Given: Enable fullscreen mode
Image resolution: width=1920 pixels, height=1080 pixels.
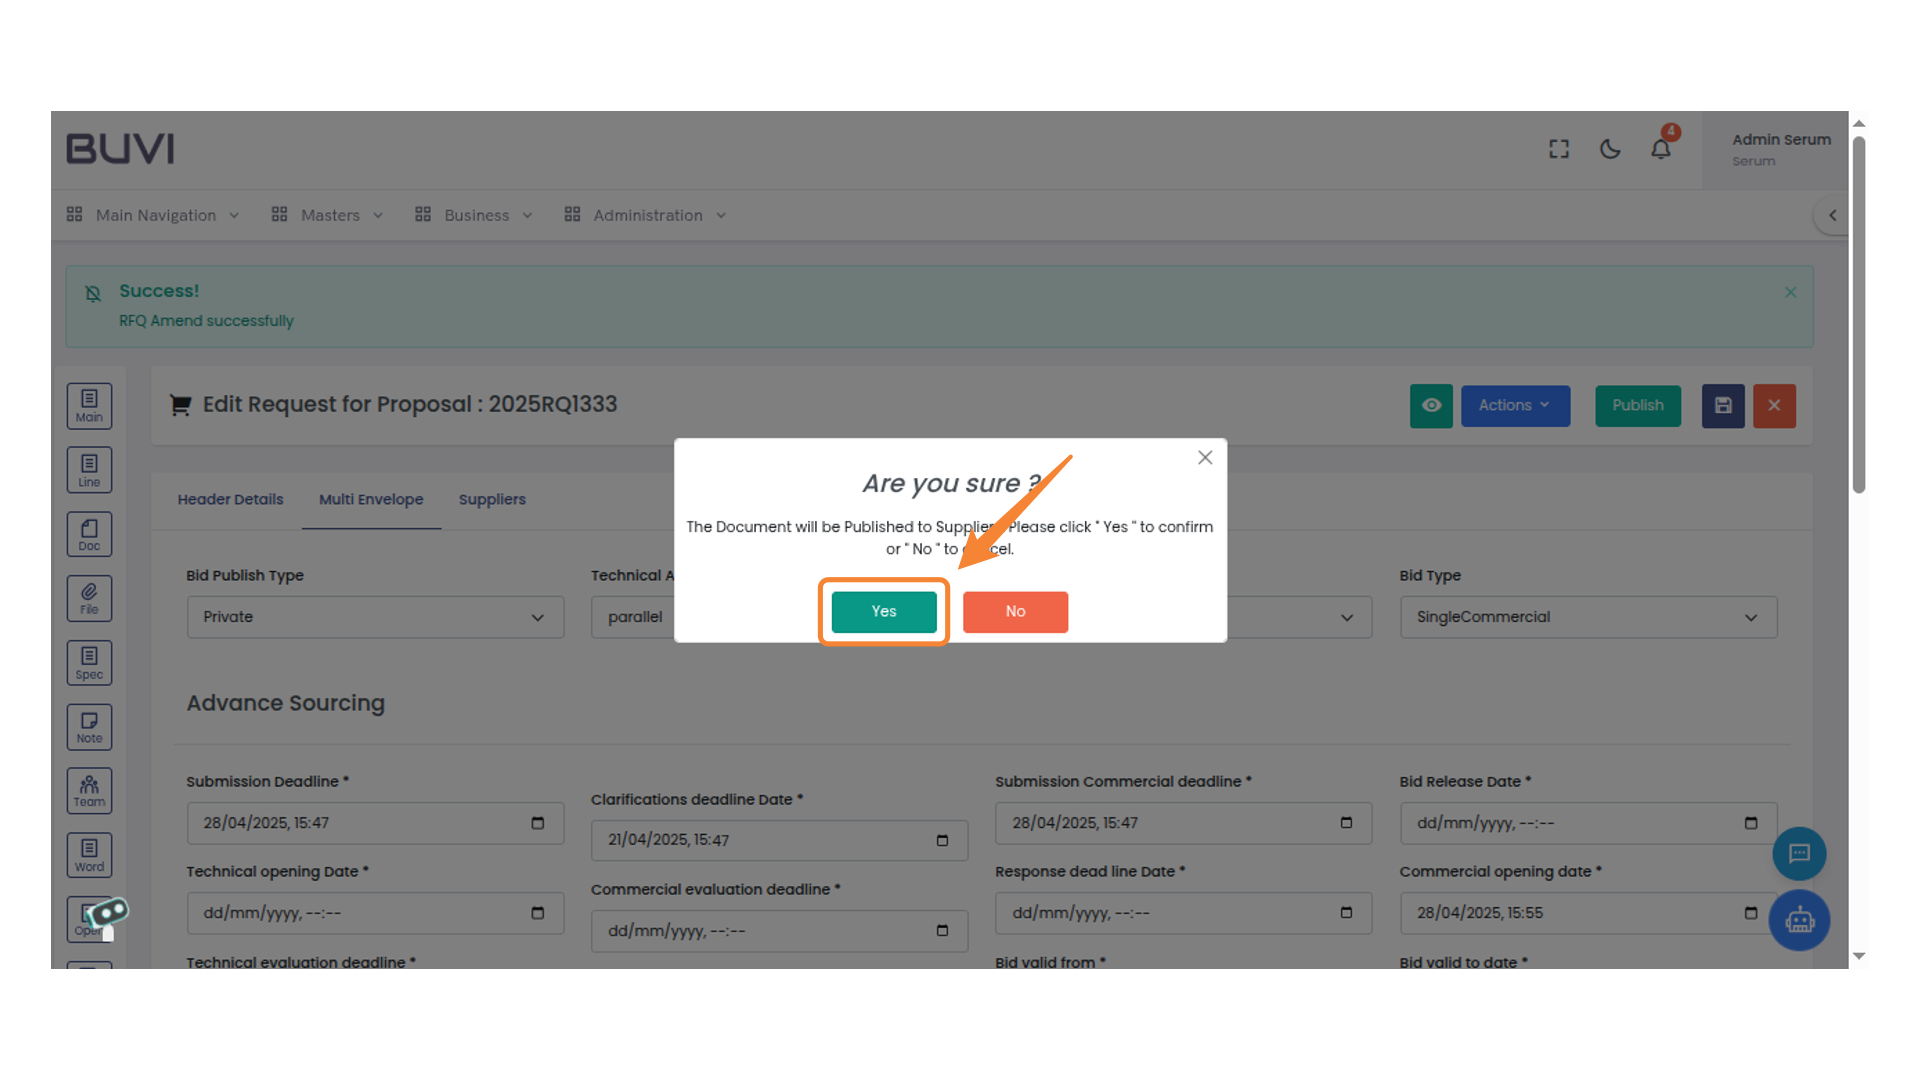Looking at the screenshot, I should [1558, 148].
